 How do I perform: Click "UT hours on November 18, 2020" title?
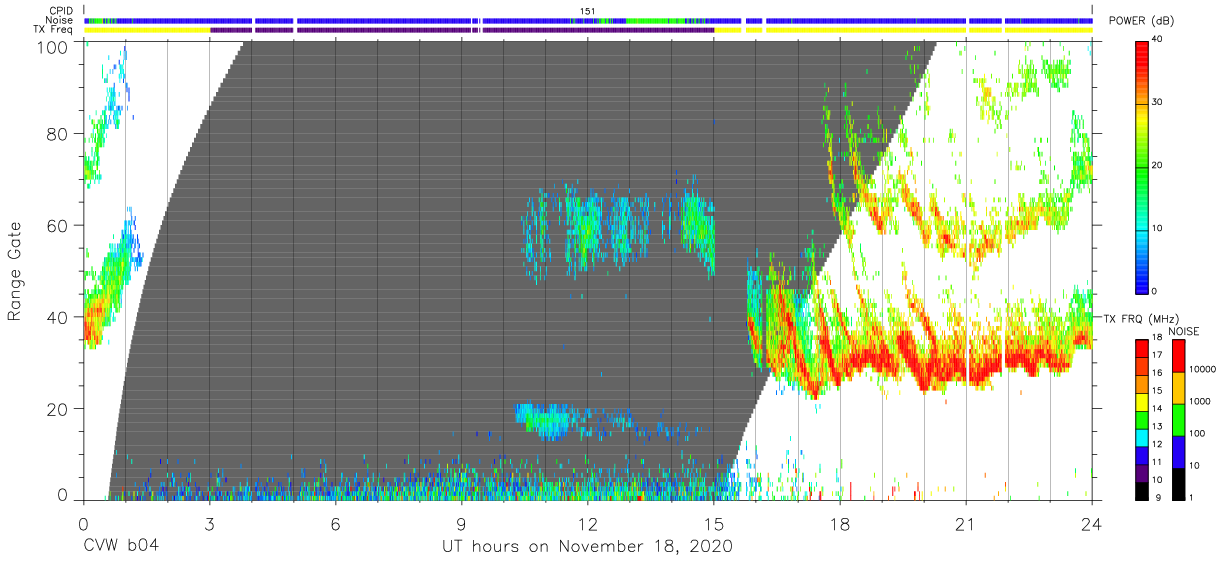[x=588, y=547]
